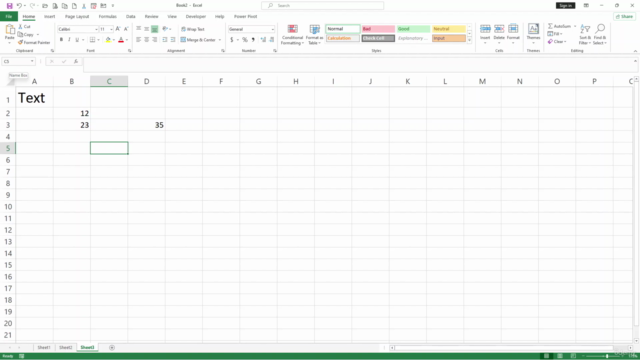Click the red Font Color swatch
Viewport: 640px width, 360px height.
(x=121, y=40)
